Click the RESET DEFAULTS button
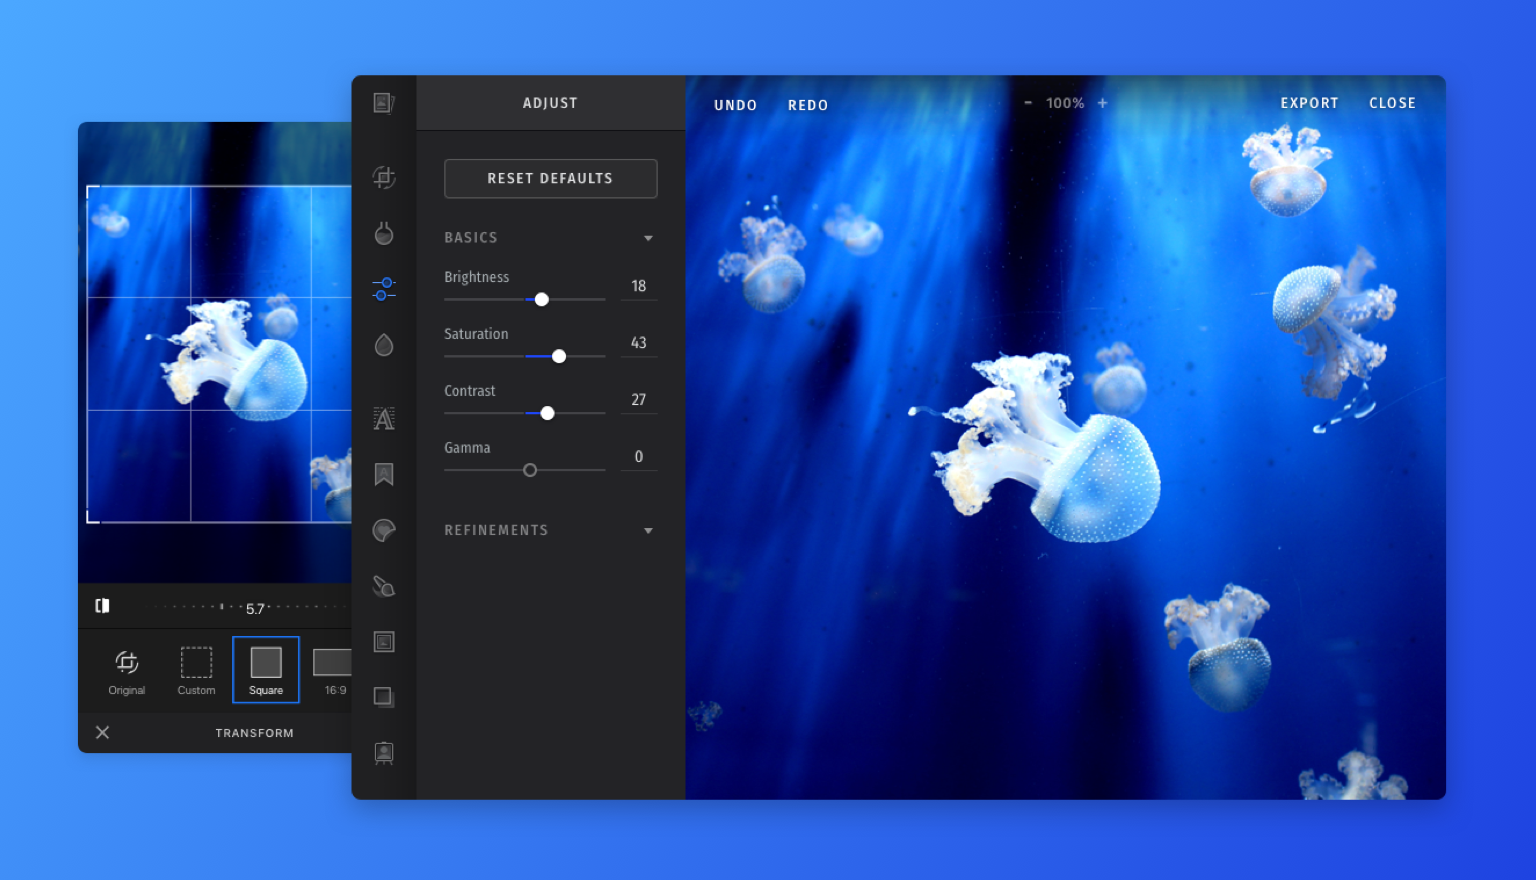 tap(550, 178)
